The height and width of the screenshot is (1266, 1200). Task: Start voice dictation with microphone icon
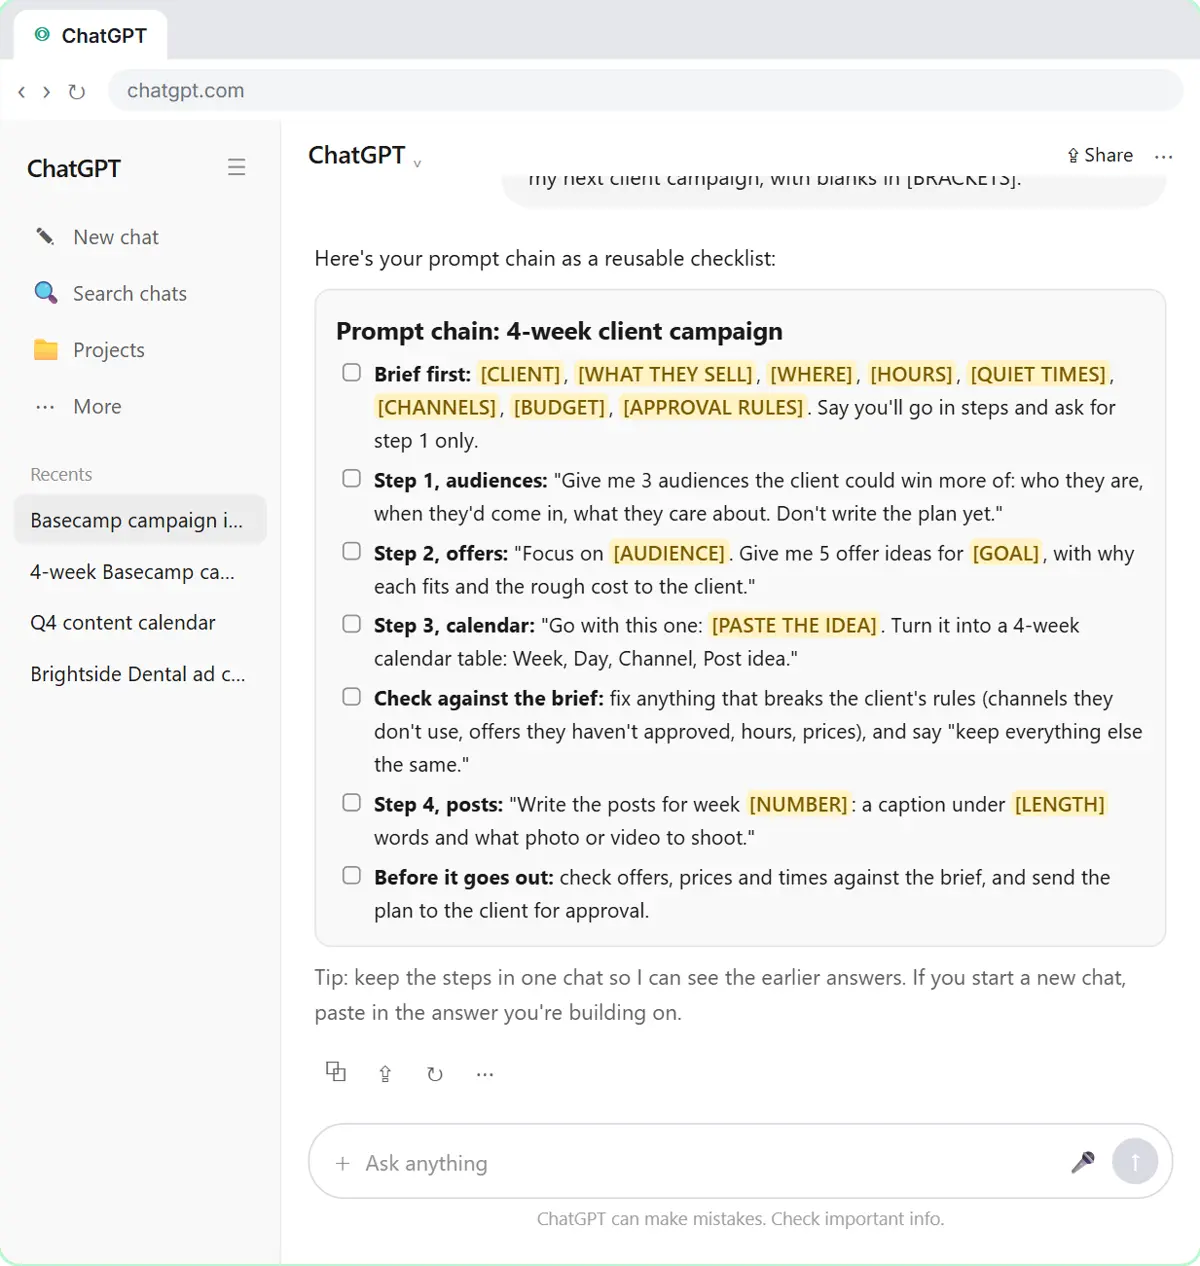tap(1083, 1162)
